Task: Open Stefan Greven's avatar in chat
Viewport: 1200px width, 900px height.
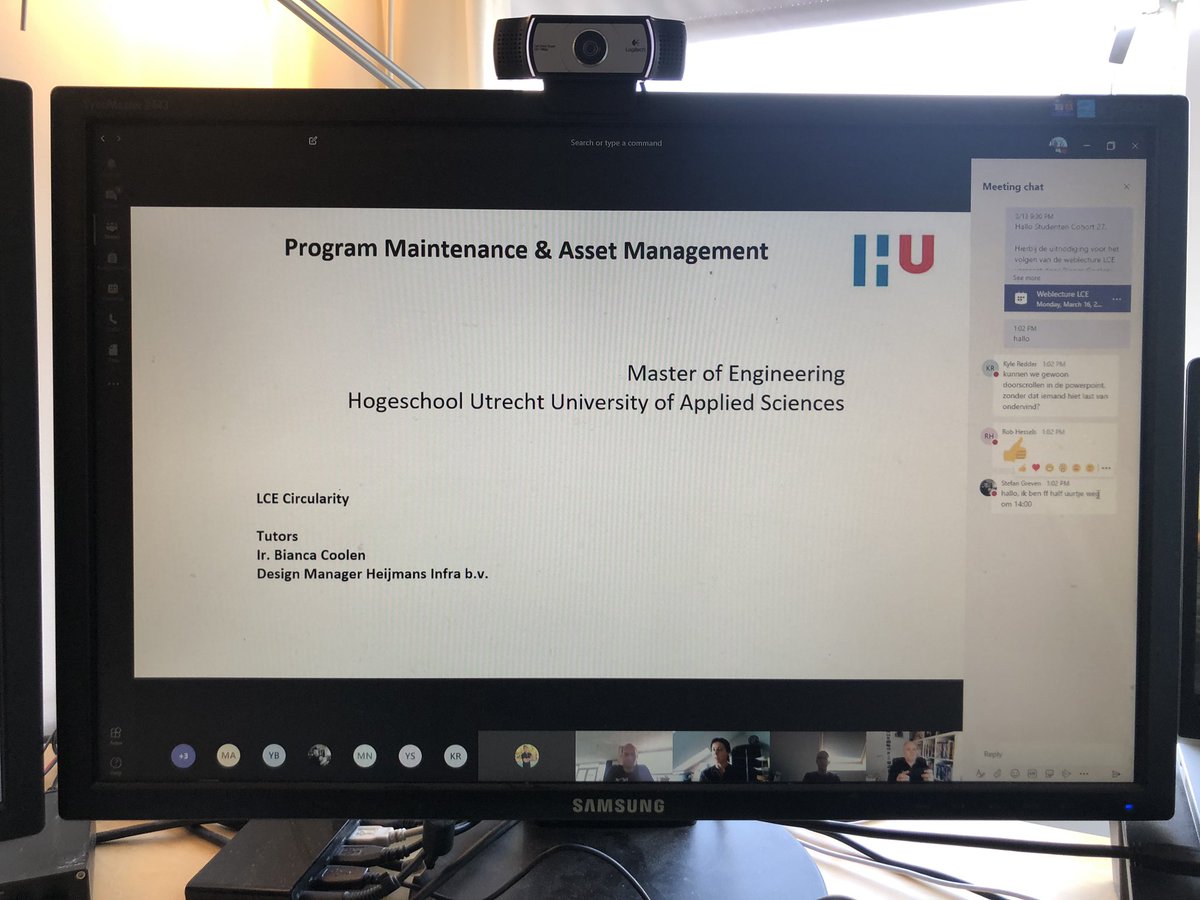Action: (988, 487)
